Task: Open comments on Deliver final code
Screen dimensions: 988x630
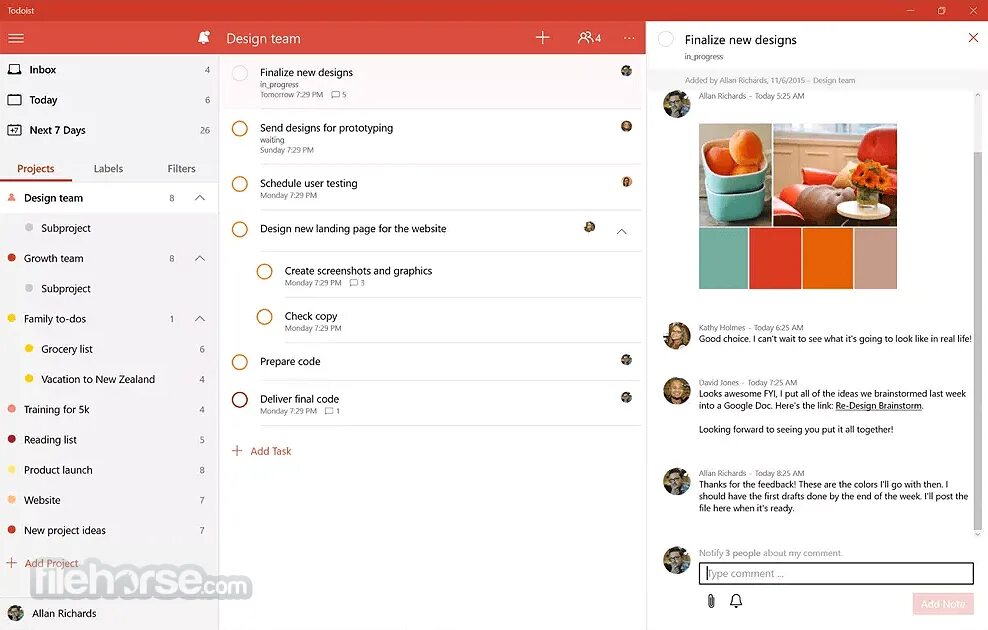Action: (333, 411)
